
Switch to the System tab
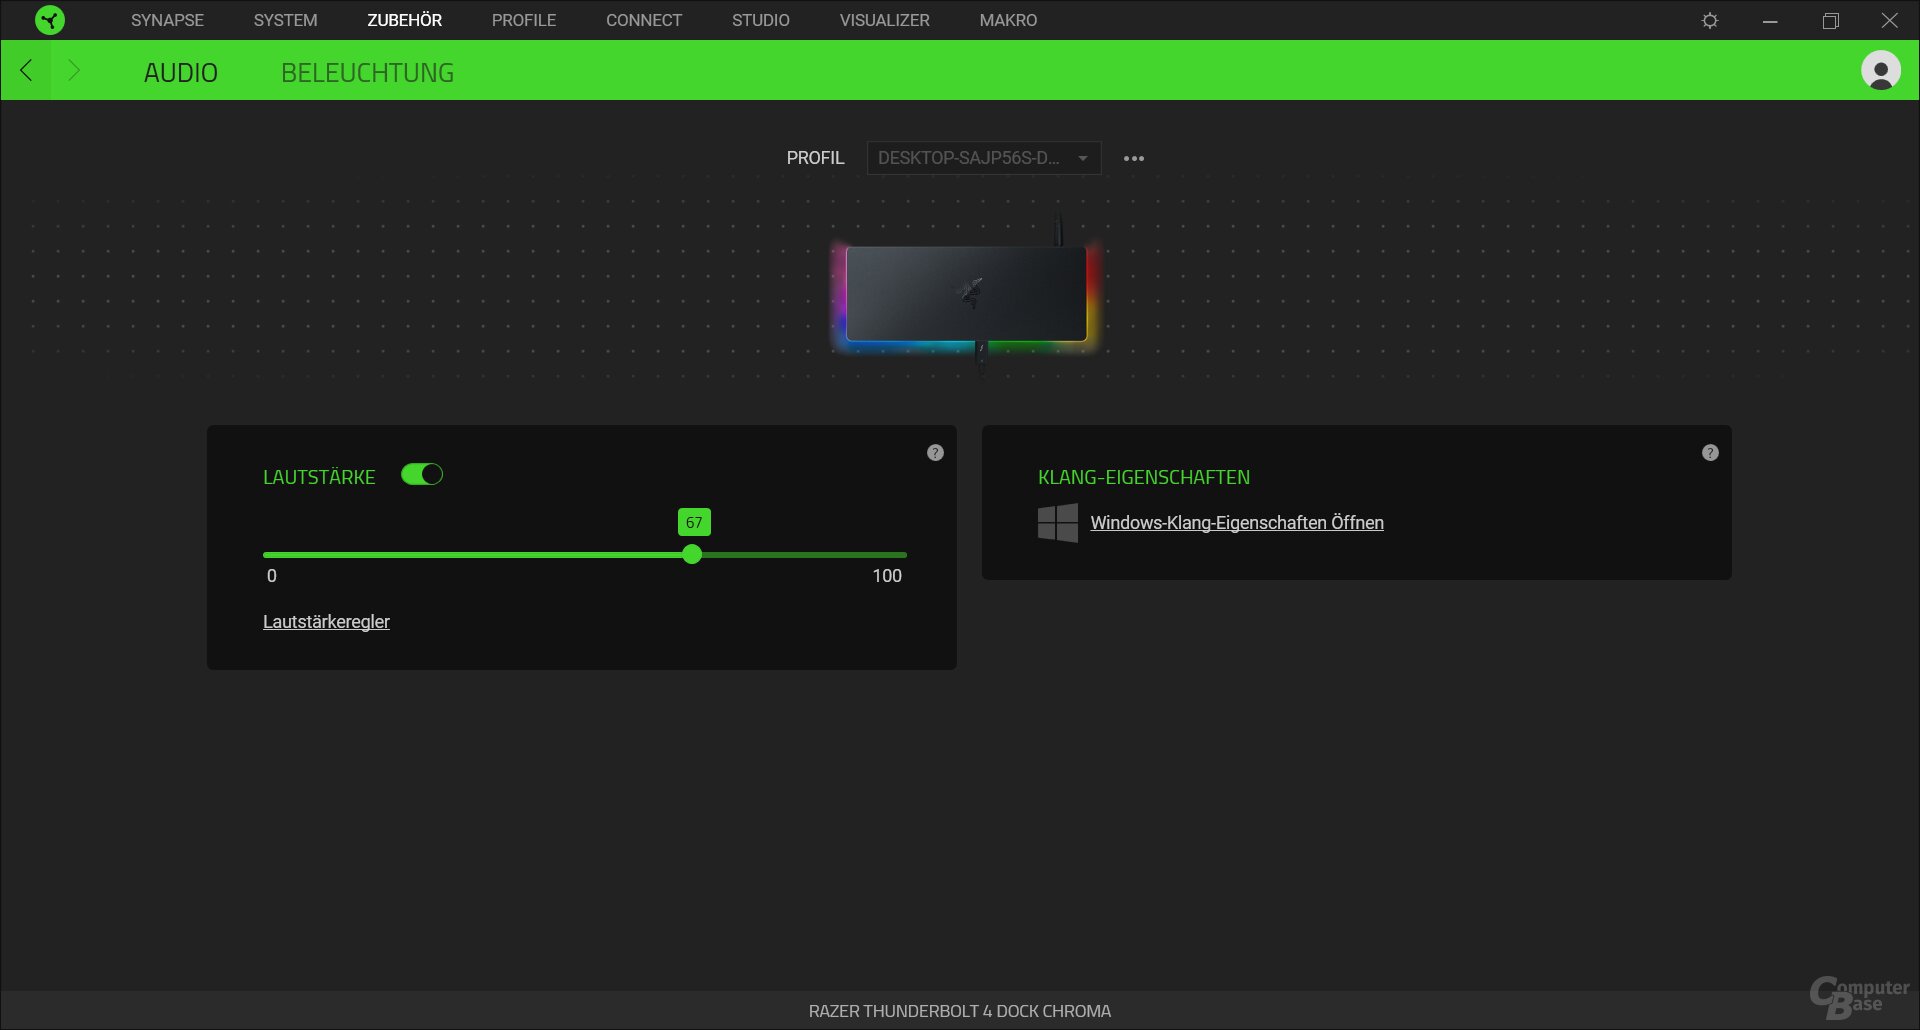tap(285, 20)
